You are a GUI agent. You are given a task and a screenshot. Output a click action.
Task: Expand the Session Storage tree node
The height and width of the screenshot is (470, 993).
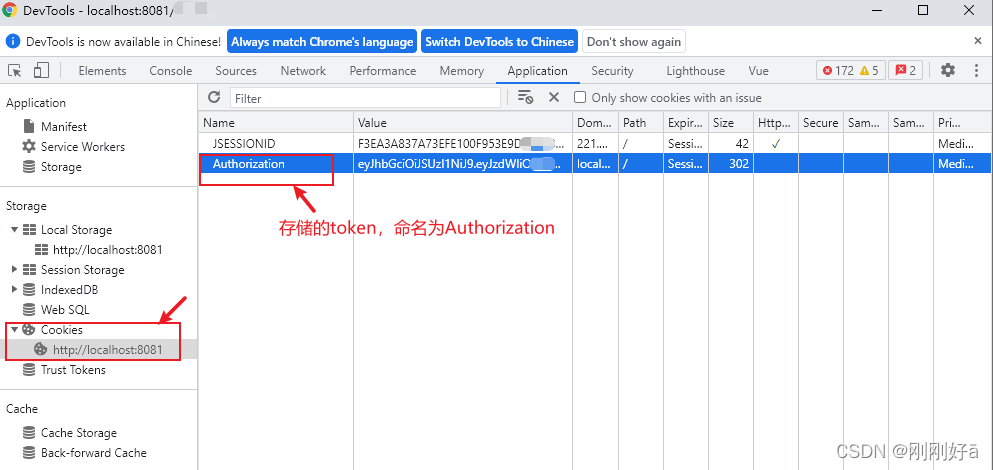tap(15, 270)
